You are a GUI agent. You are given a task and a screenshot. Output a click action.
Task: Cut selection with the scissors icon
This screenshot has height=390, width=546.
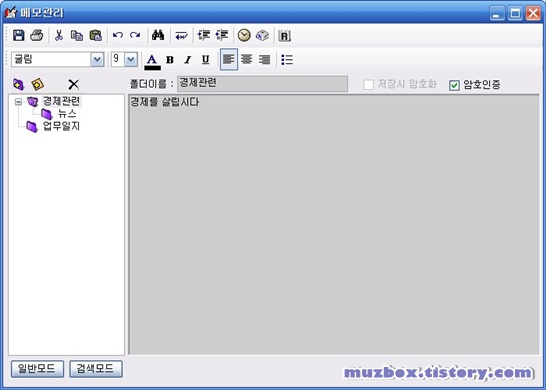[59, 36]
